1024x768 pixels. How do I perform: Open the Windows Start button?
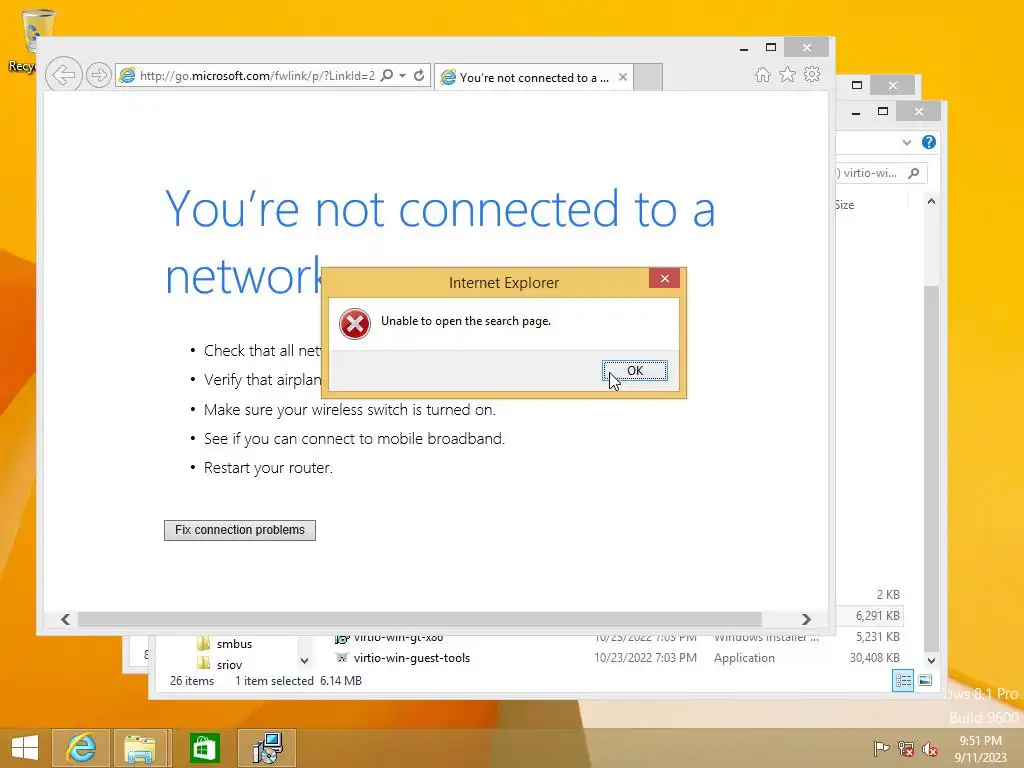pos(25,748)
